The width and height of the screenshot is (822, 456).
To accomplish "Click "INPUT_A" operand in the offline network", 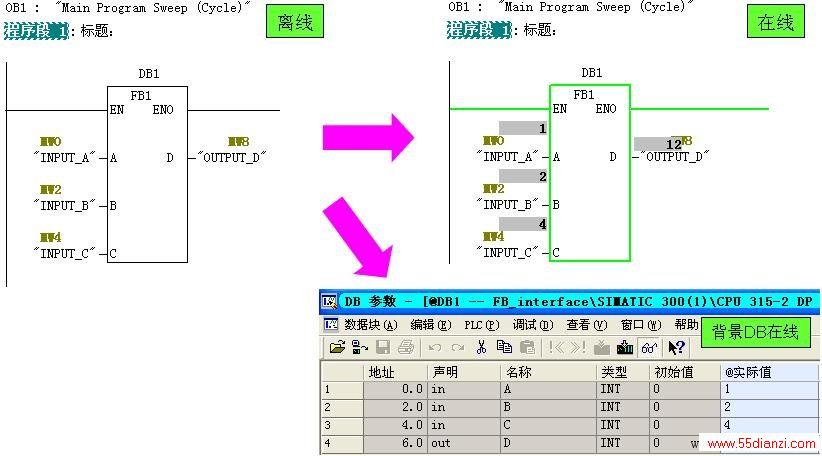I will [x=64, y=157].
